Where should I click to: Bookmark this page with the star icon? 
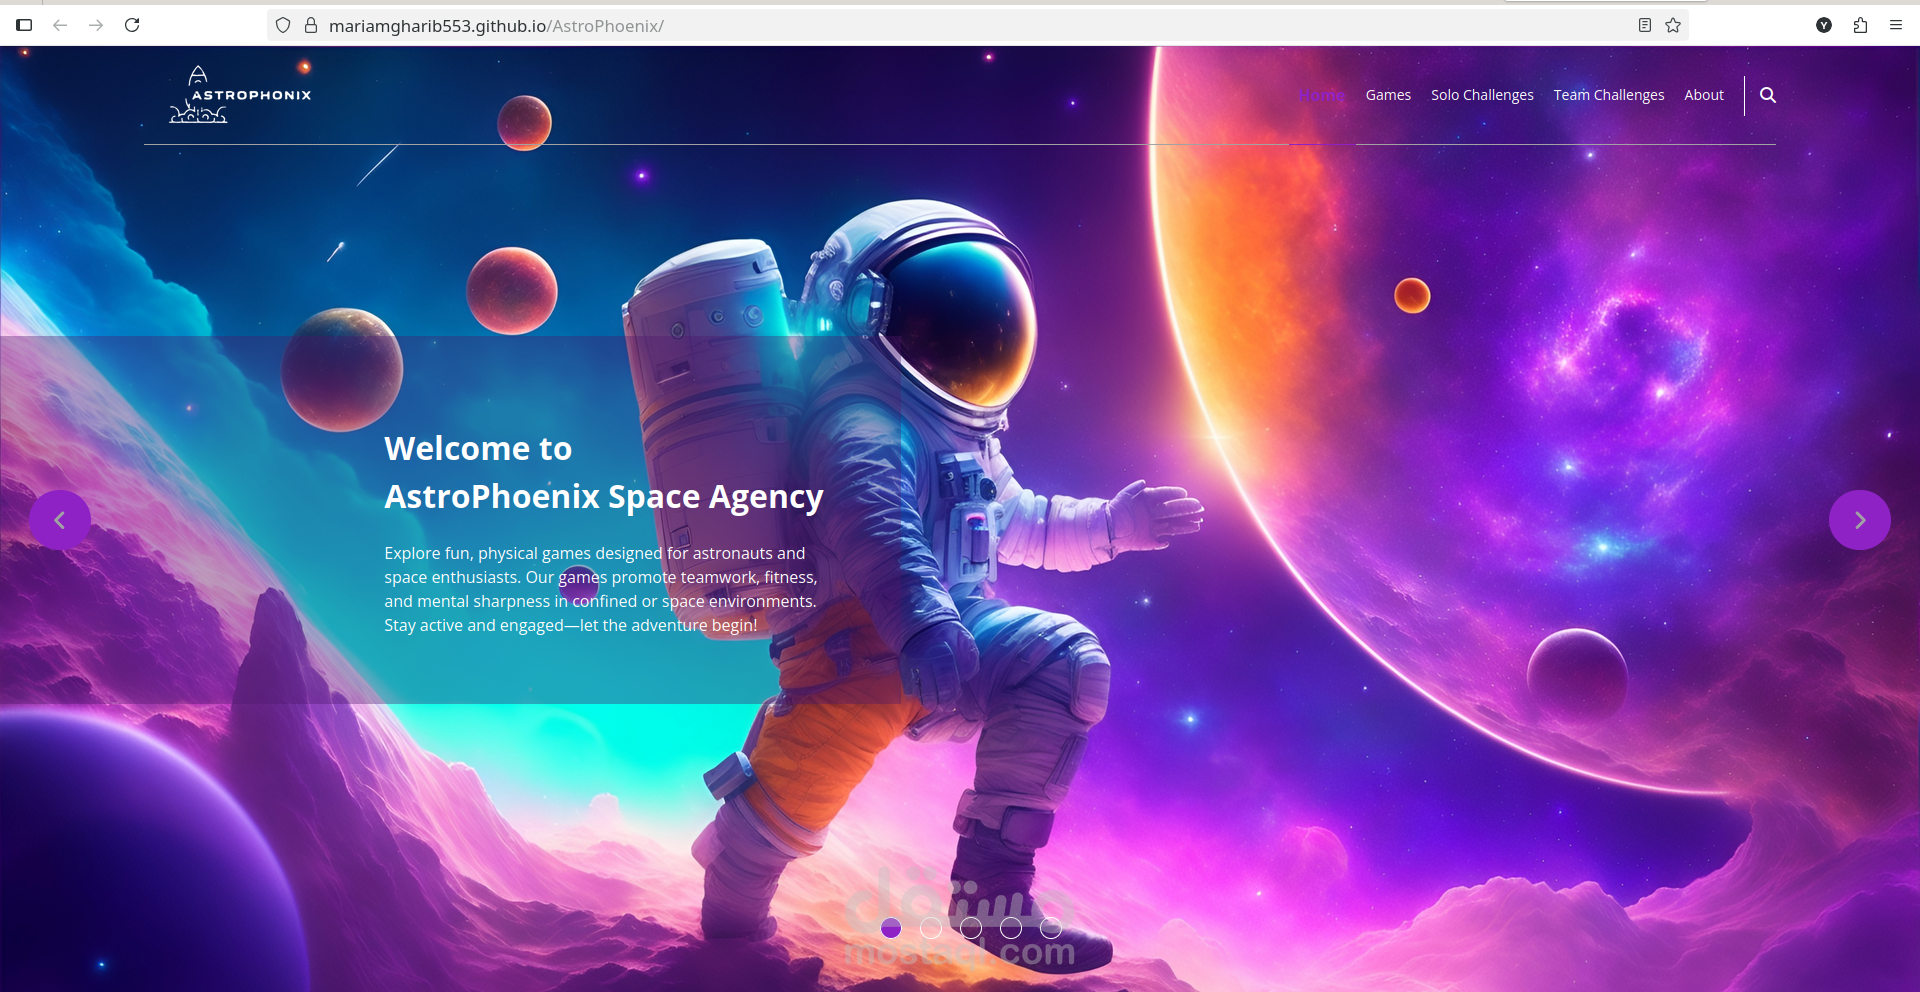(x=1673, y=25)
